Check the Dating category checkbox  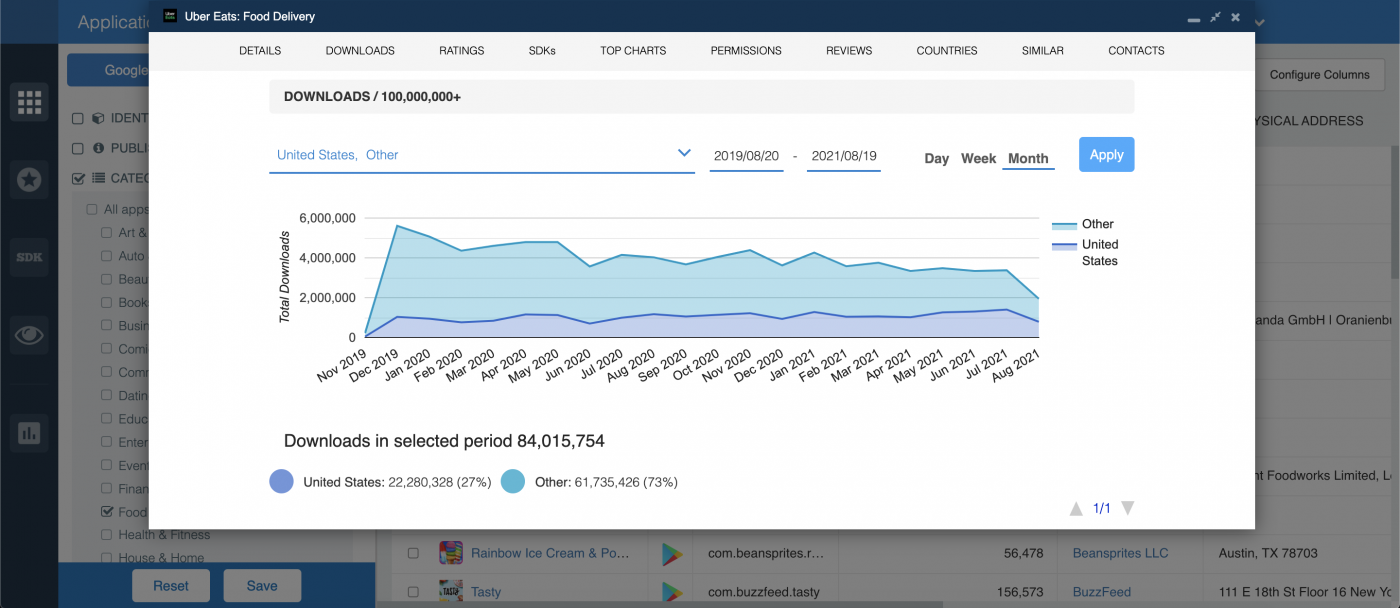(x=107, y=395)
